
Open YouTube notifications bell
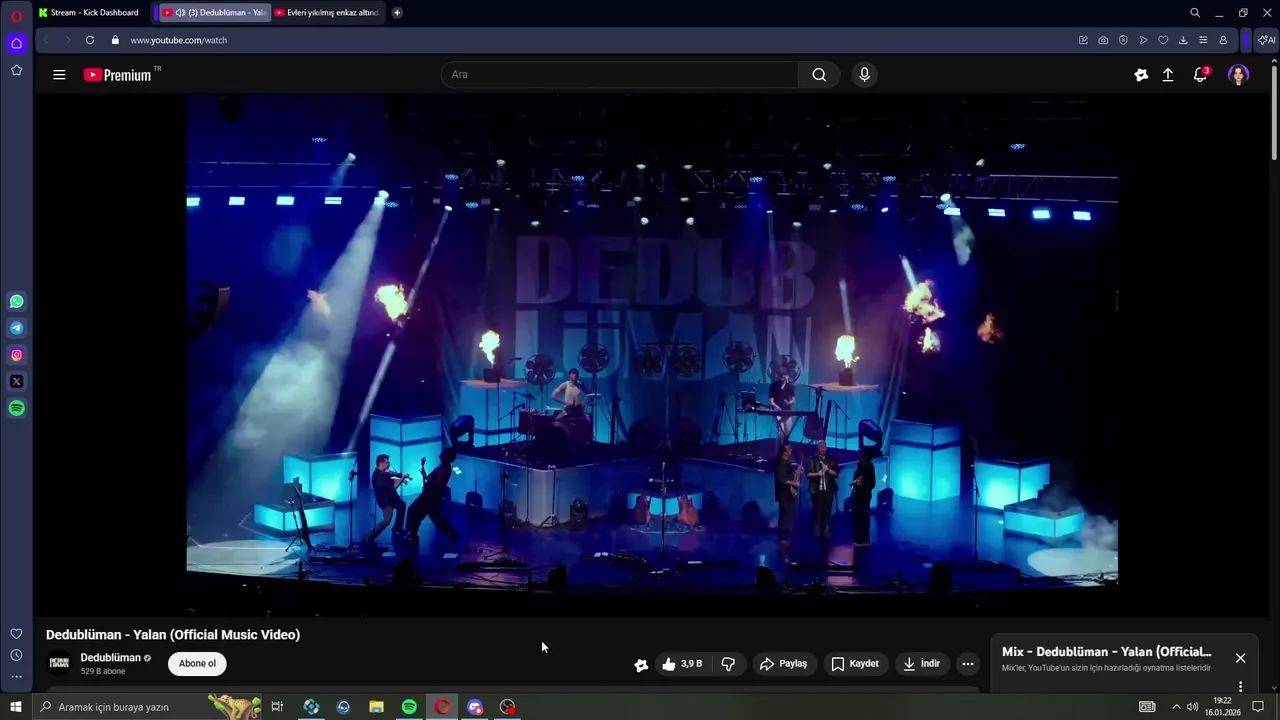tap(1200, 75)
